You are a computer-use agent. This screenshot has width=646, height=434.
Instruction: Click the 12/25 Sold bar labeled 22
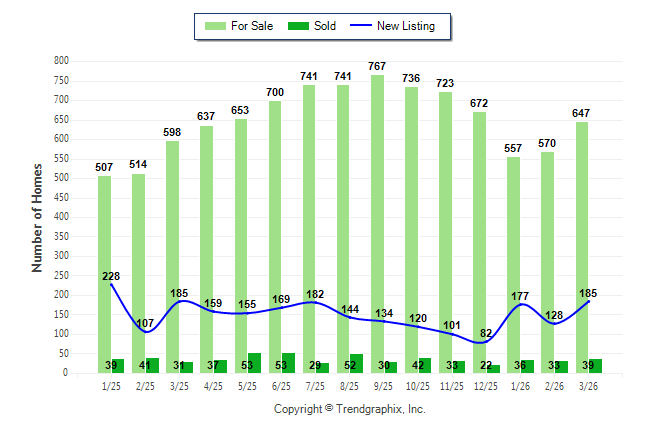[493, 369]
